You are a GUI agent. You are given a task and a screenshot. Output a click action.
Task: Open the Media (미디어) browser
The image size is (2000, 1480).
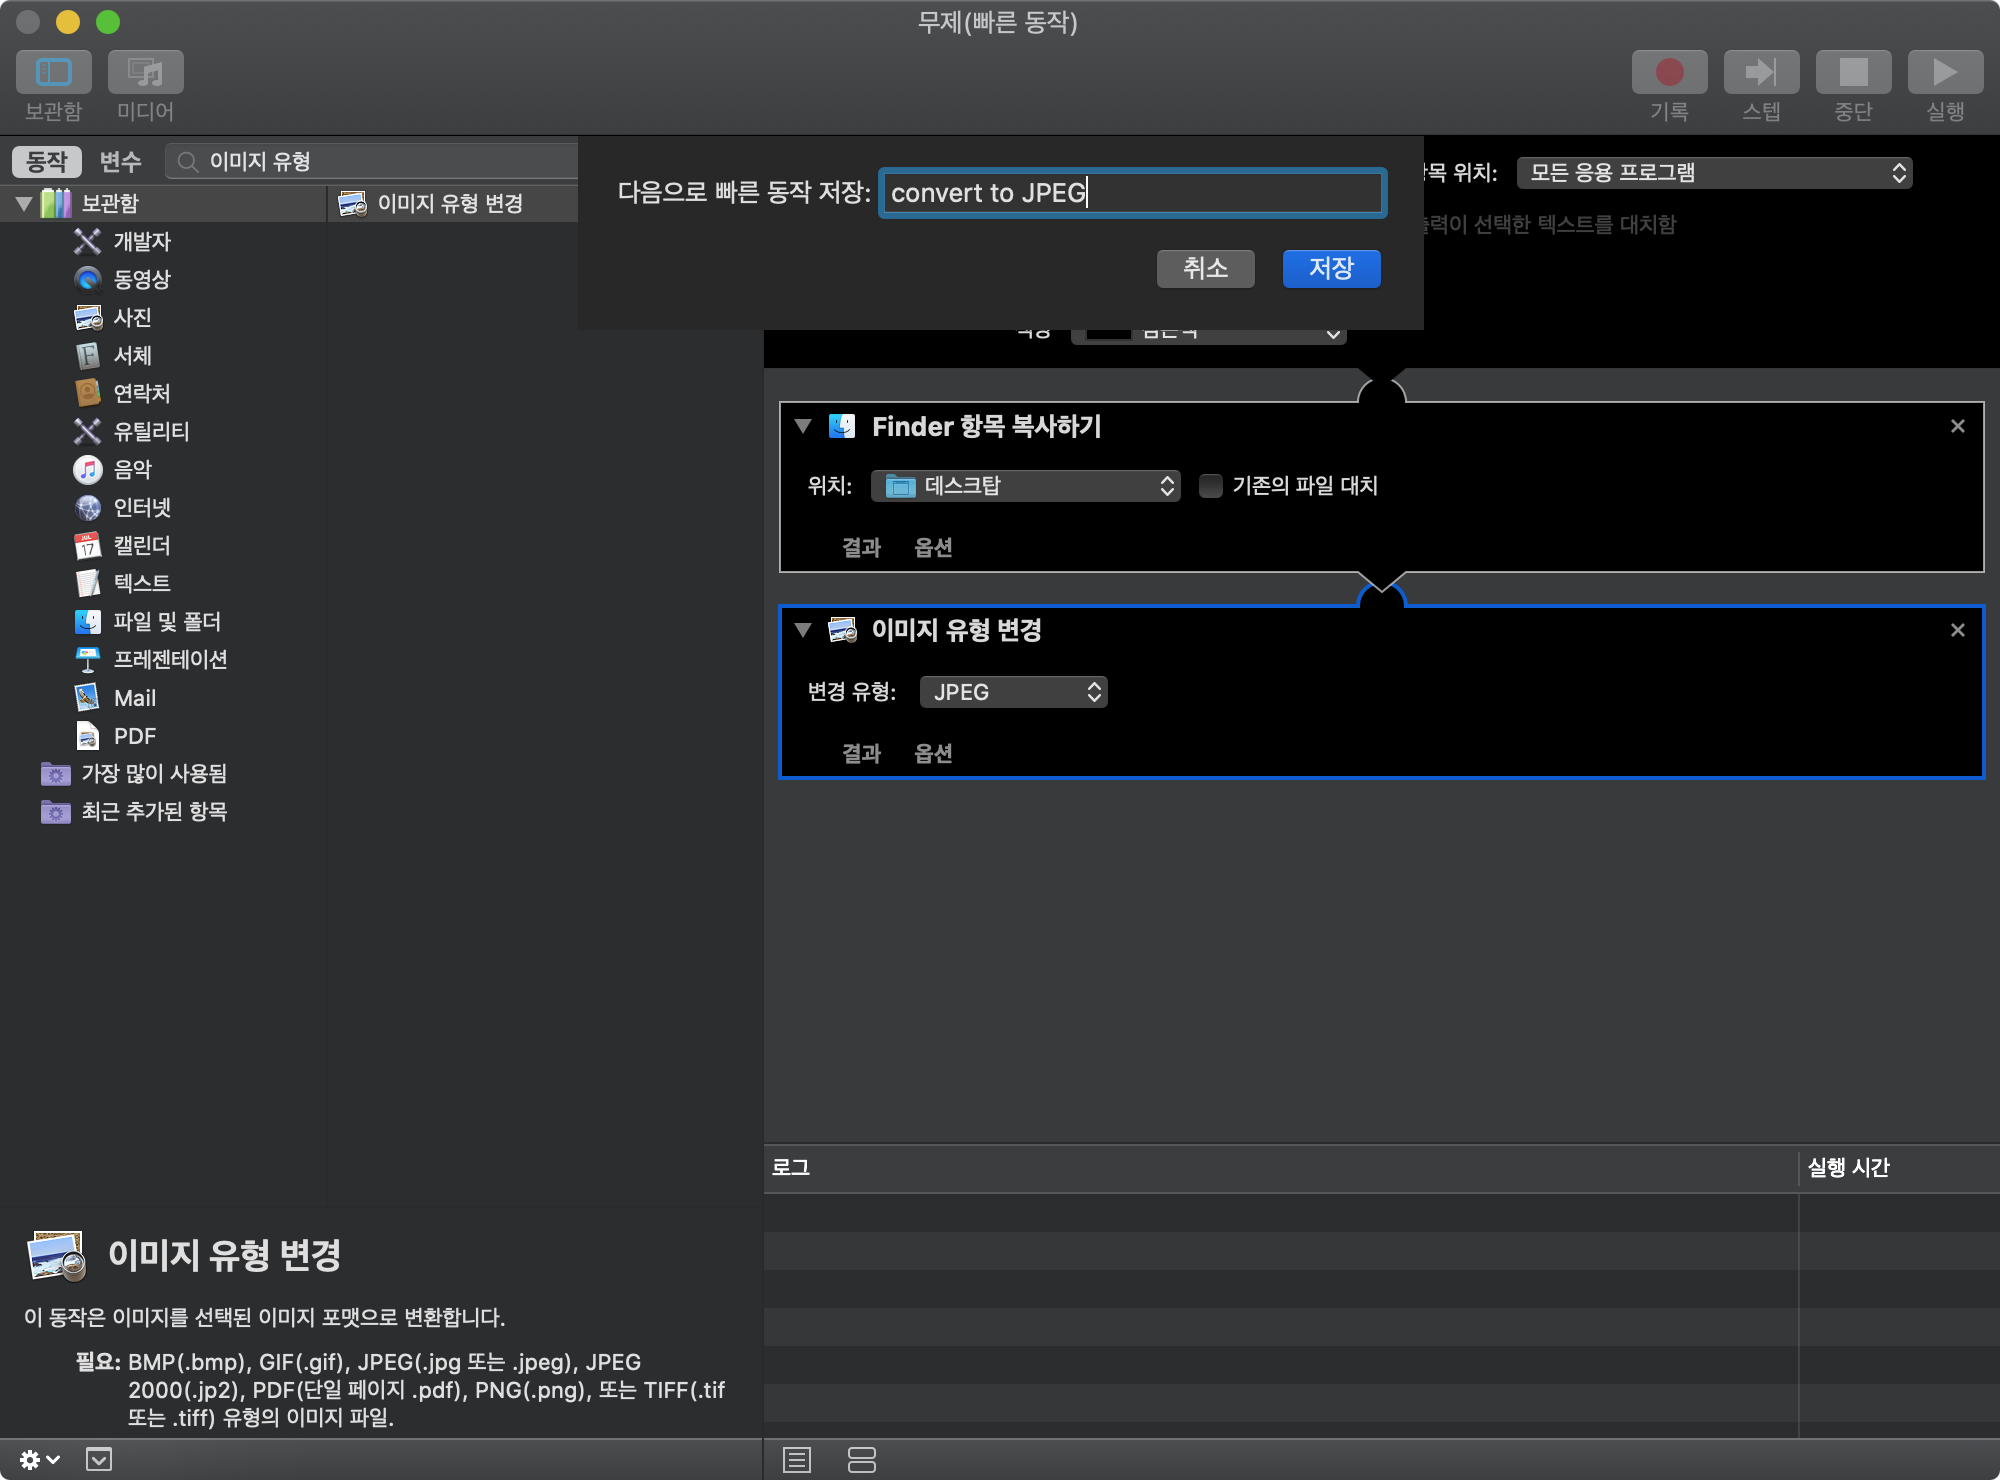pyautogui.click(x=146, y=73)
